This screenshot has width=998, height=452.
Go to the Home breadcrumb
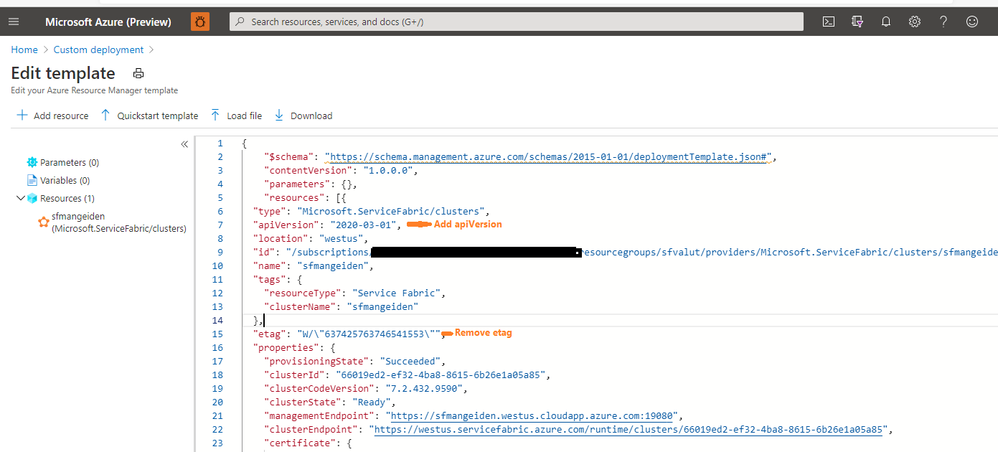coord(24,49)
